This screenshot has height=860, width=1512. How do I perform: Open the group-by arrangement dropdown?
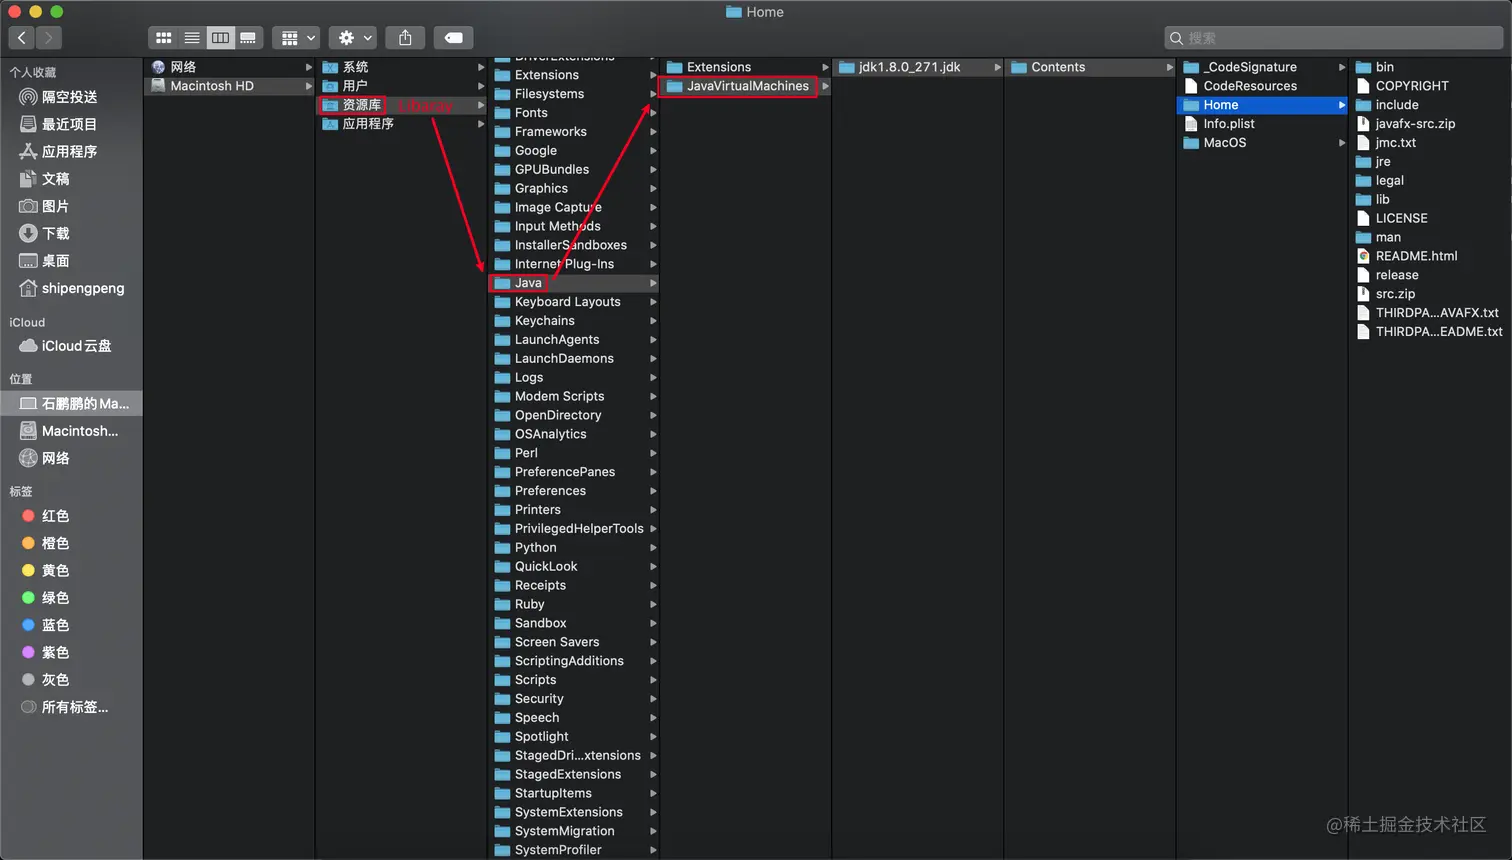[x=297, y=38]
